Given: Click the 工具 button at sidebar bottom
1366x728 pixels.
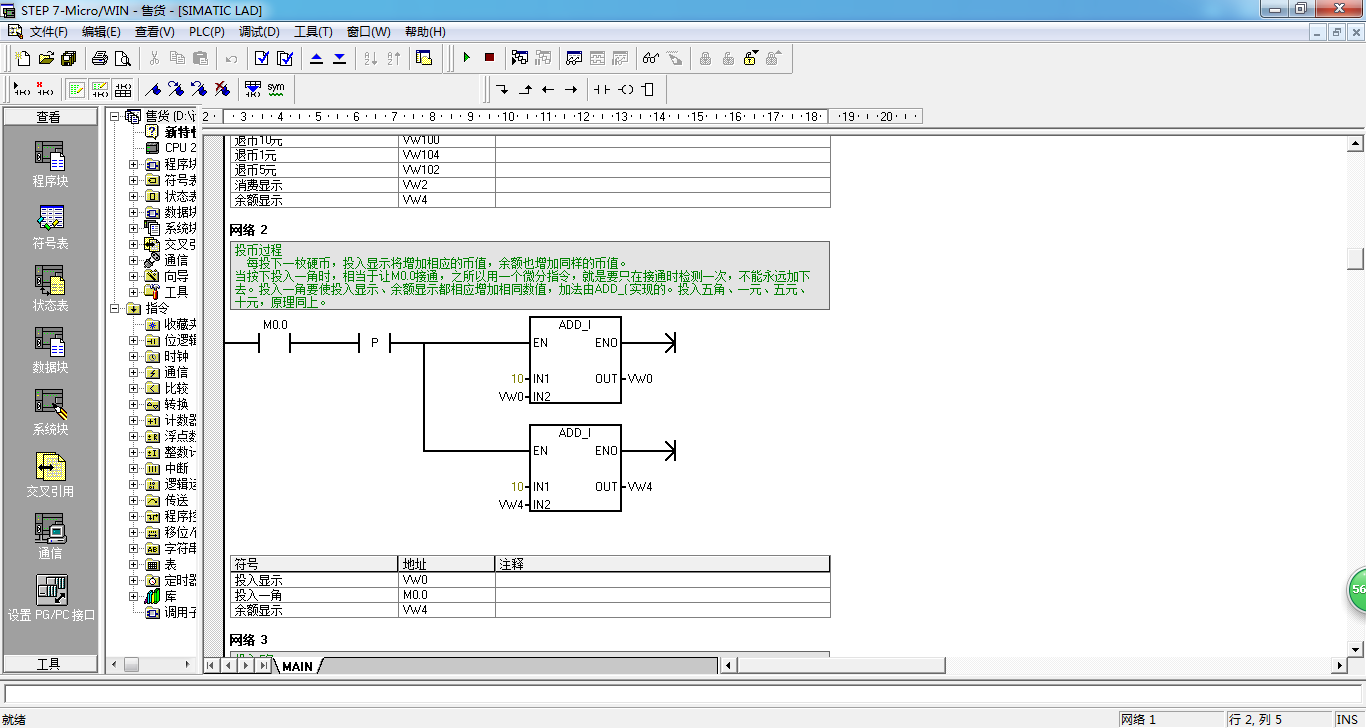Looking at the screenshot, I should click(49, 664).
